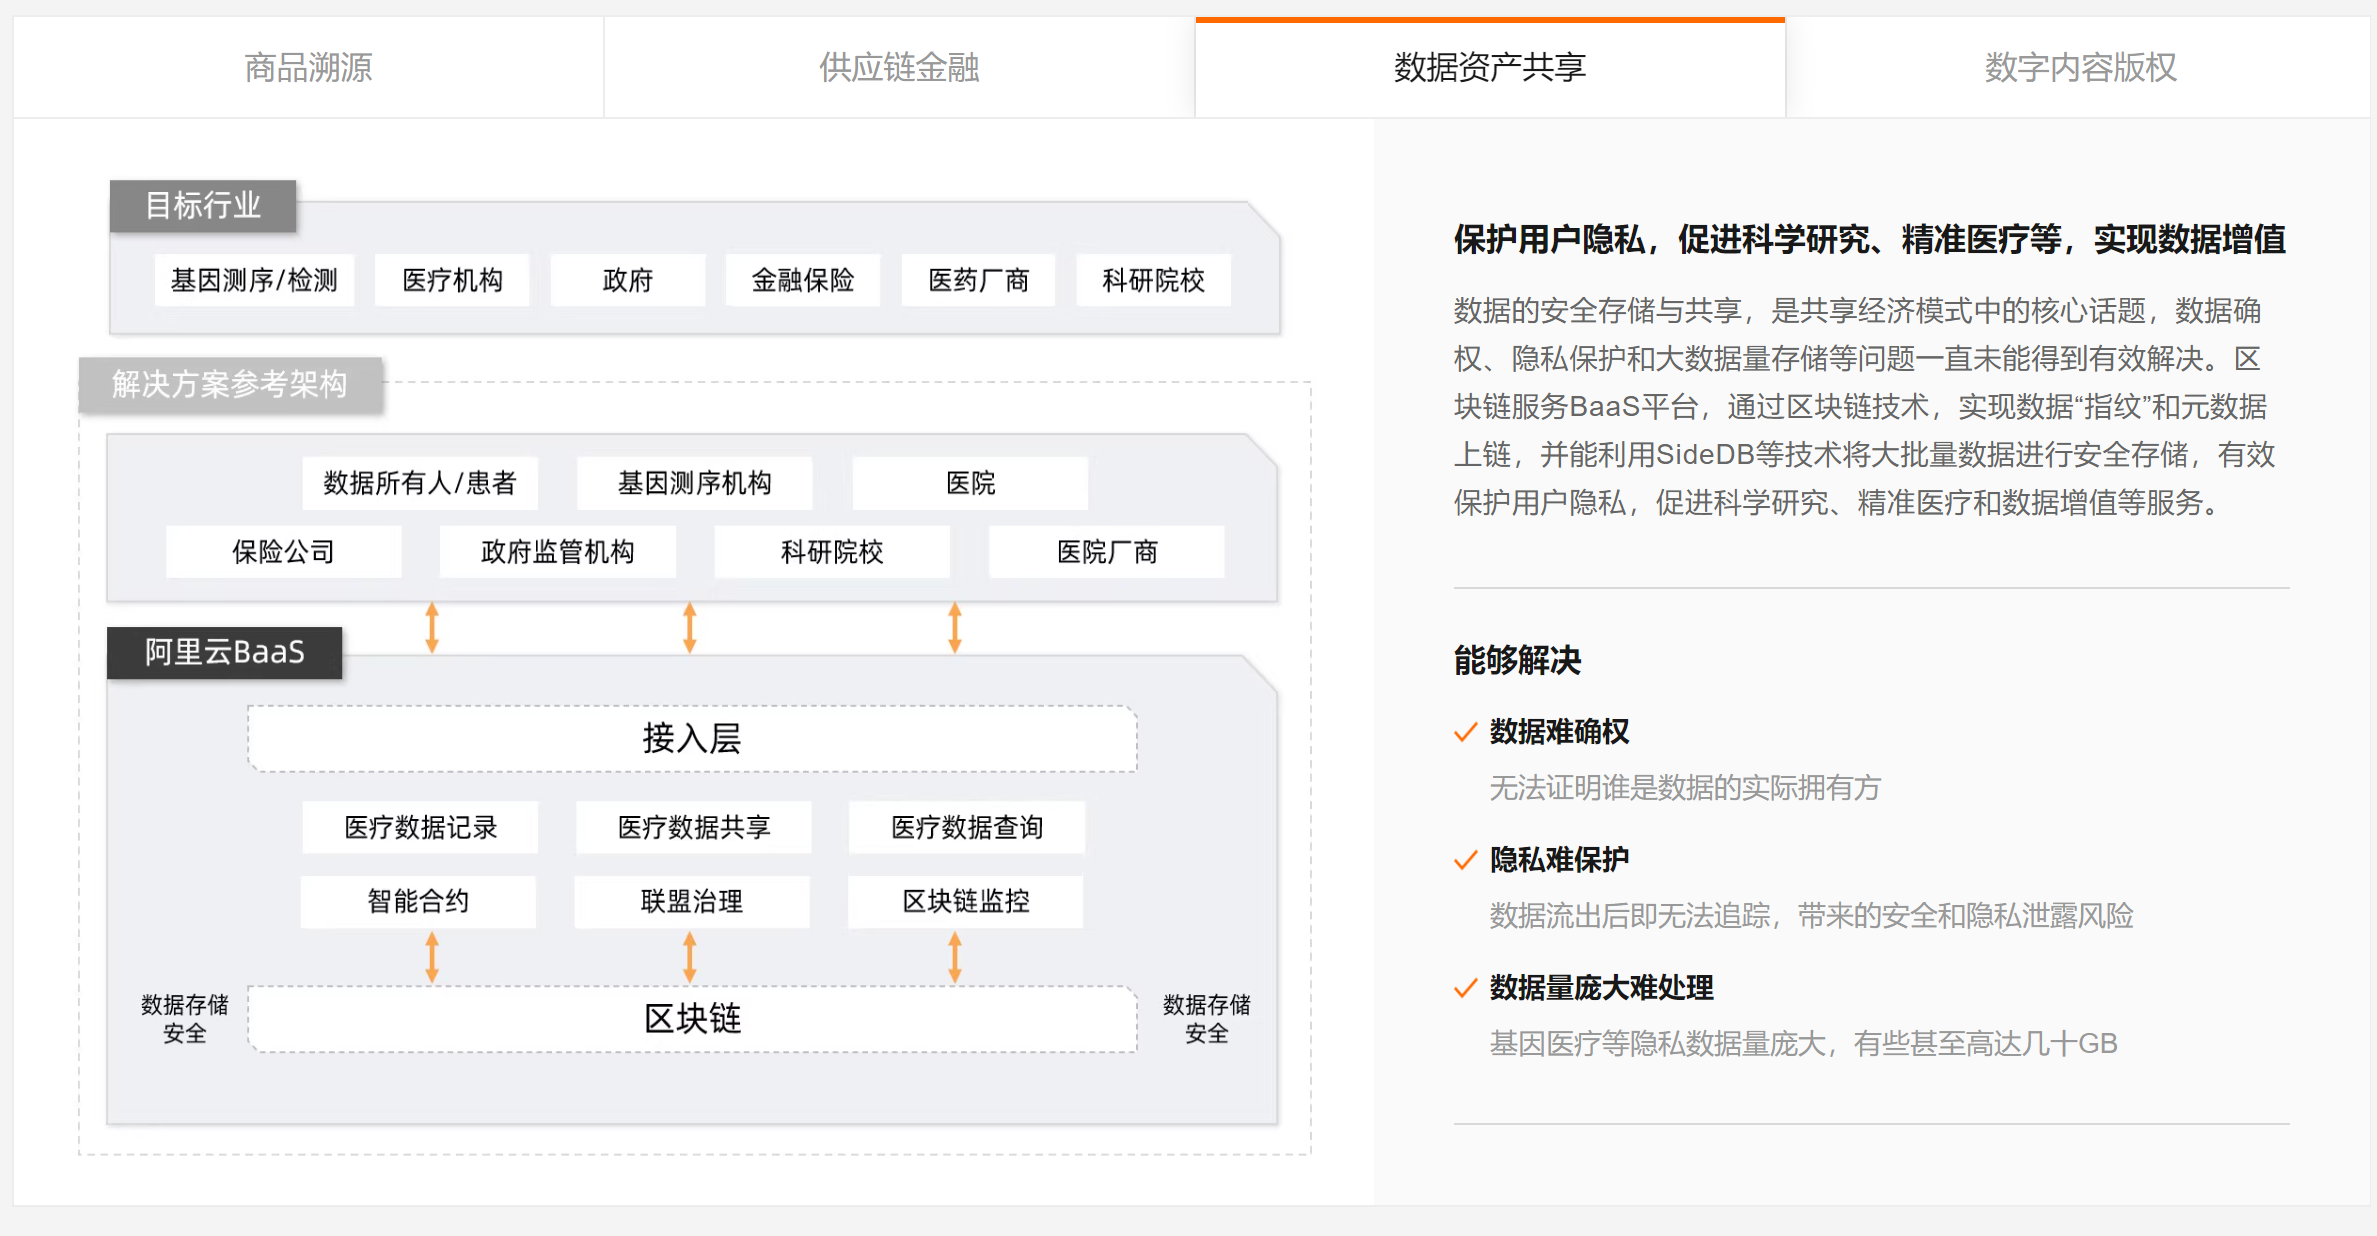Click the 数据所有人/患者 participant box
2377x1236 pixels.
point(419,483)
